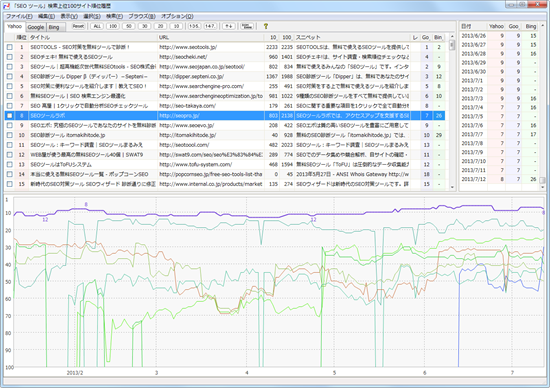The width and height of the screenshot is (550, 388).
Task: Check the box for row 9 seoevo.jp
Action: [x=10, y=125]
